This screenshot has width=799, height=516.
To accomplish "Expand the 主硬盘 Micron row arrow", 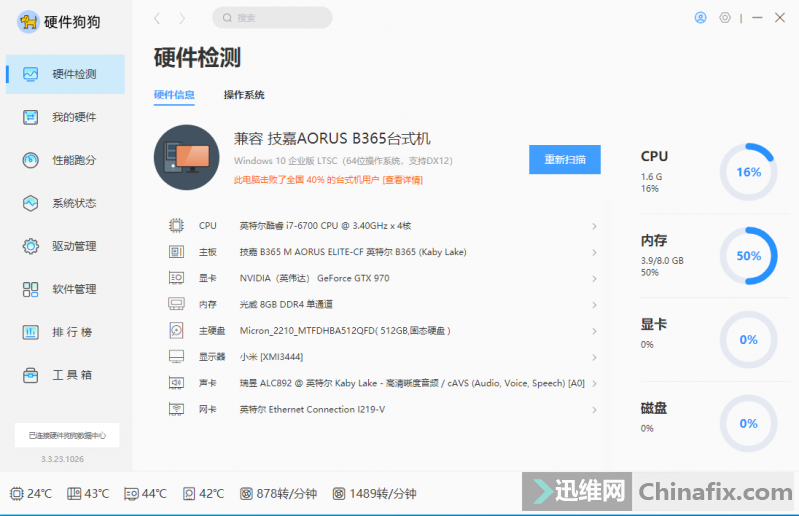I will point(594,331).
